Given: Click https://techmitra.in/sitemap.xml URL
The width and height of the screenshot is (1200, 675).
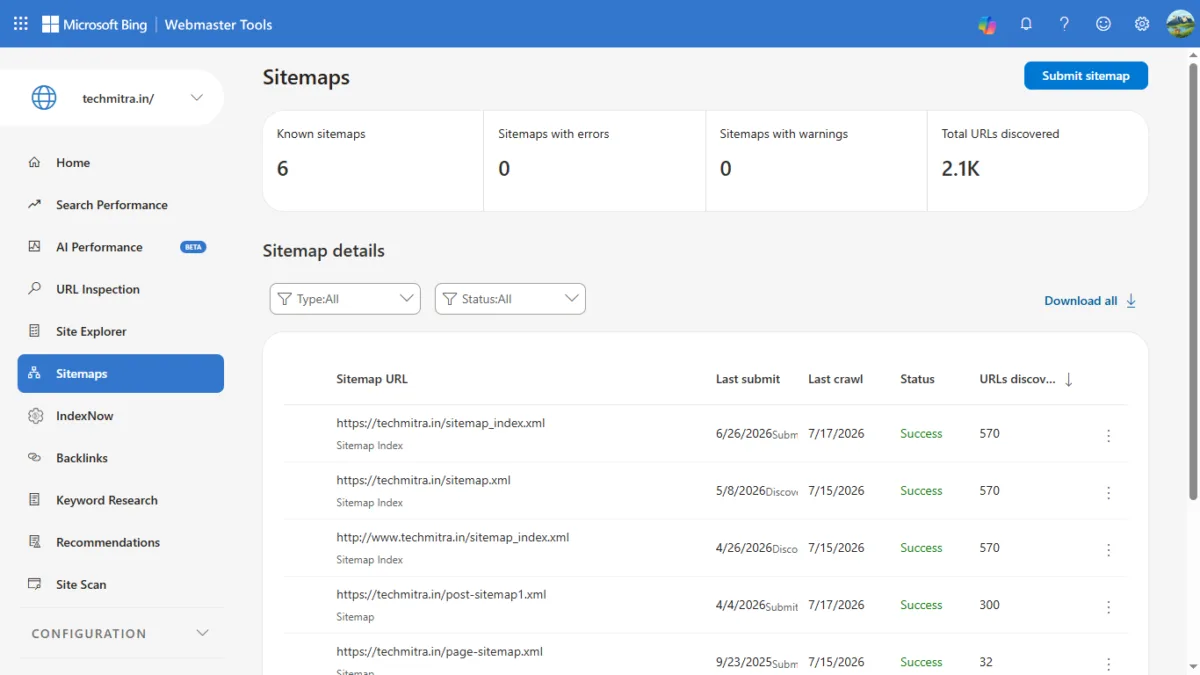Looking at the screenshot, I should (424, 480).
